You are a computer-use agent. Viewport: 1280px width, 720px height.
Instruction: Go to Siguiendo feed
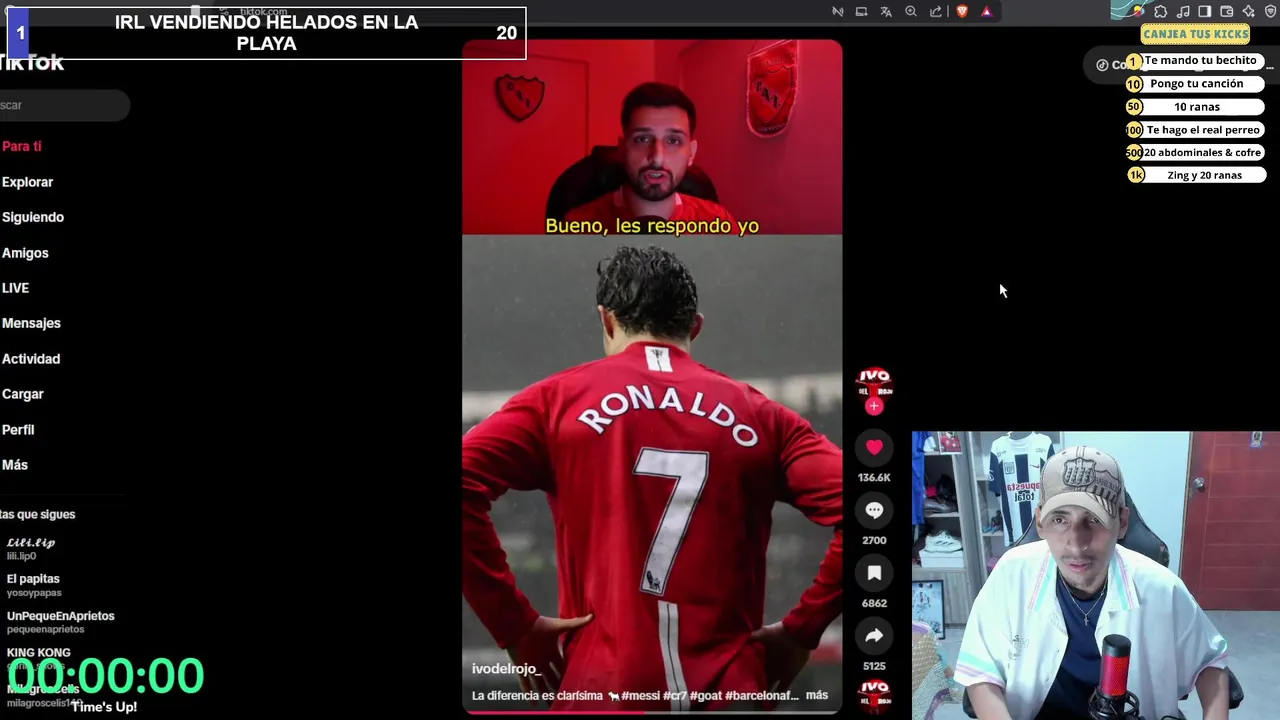pyautogui.click(x=33, y=217)
